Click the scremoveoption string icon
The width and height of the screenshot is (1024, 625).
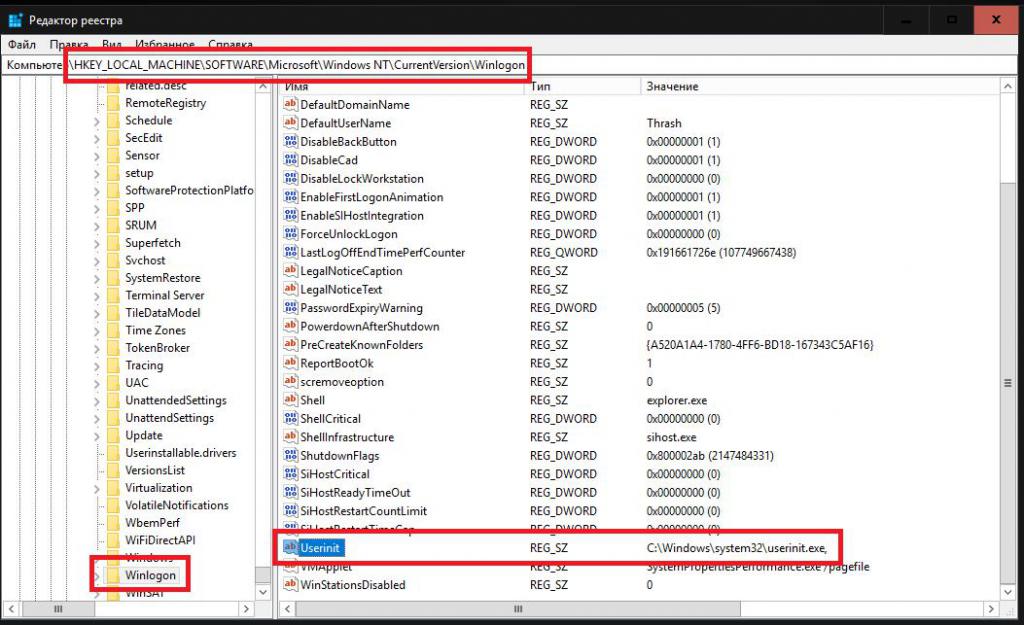coord(291,381)
